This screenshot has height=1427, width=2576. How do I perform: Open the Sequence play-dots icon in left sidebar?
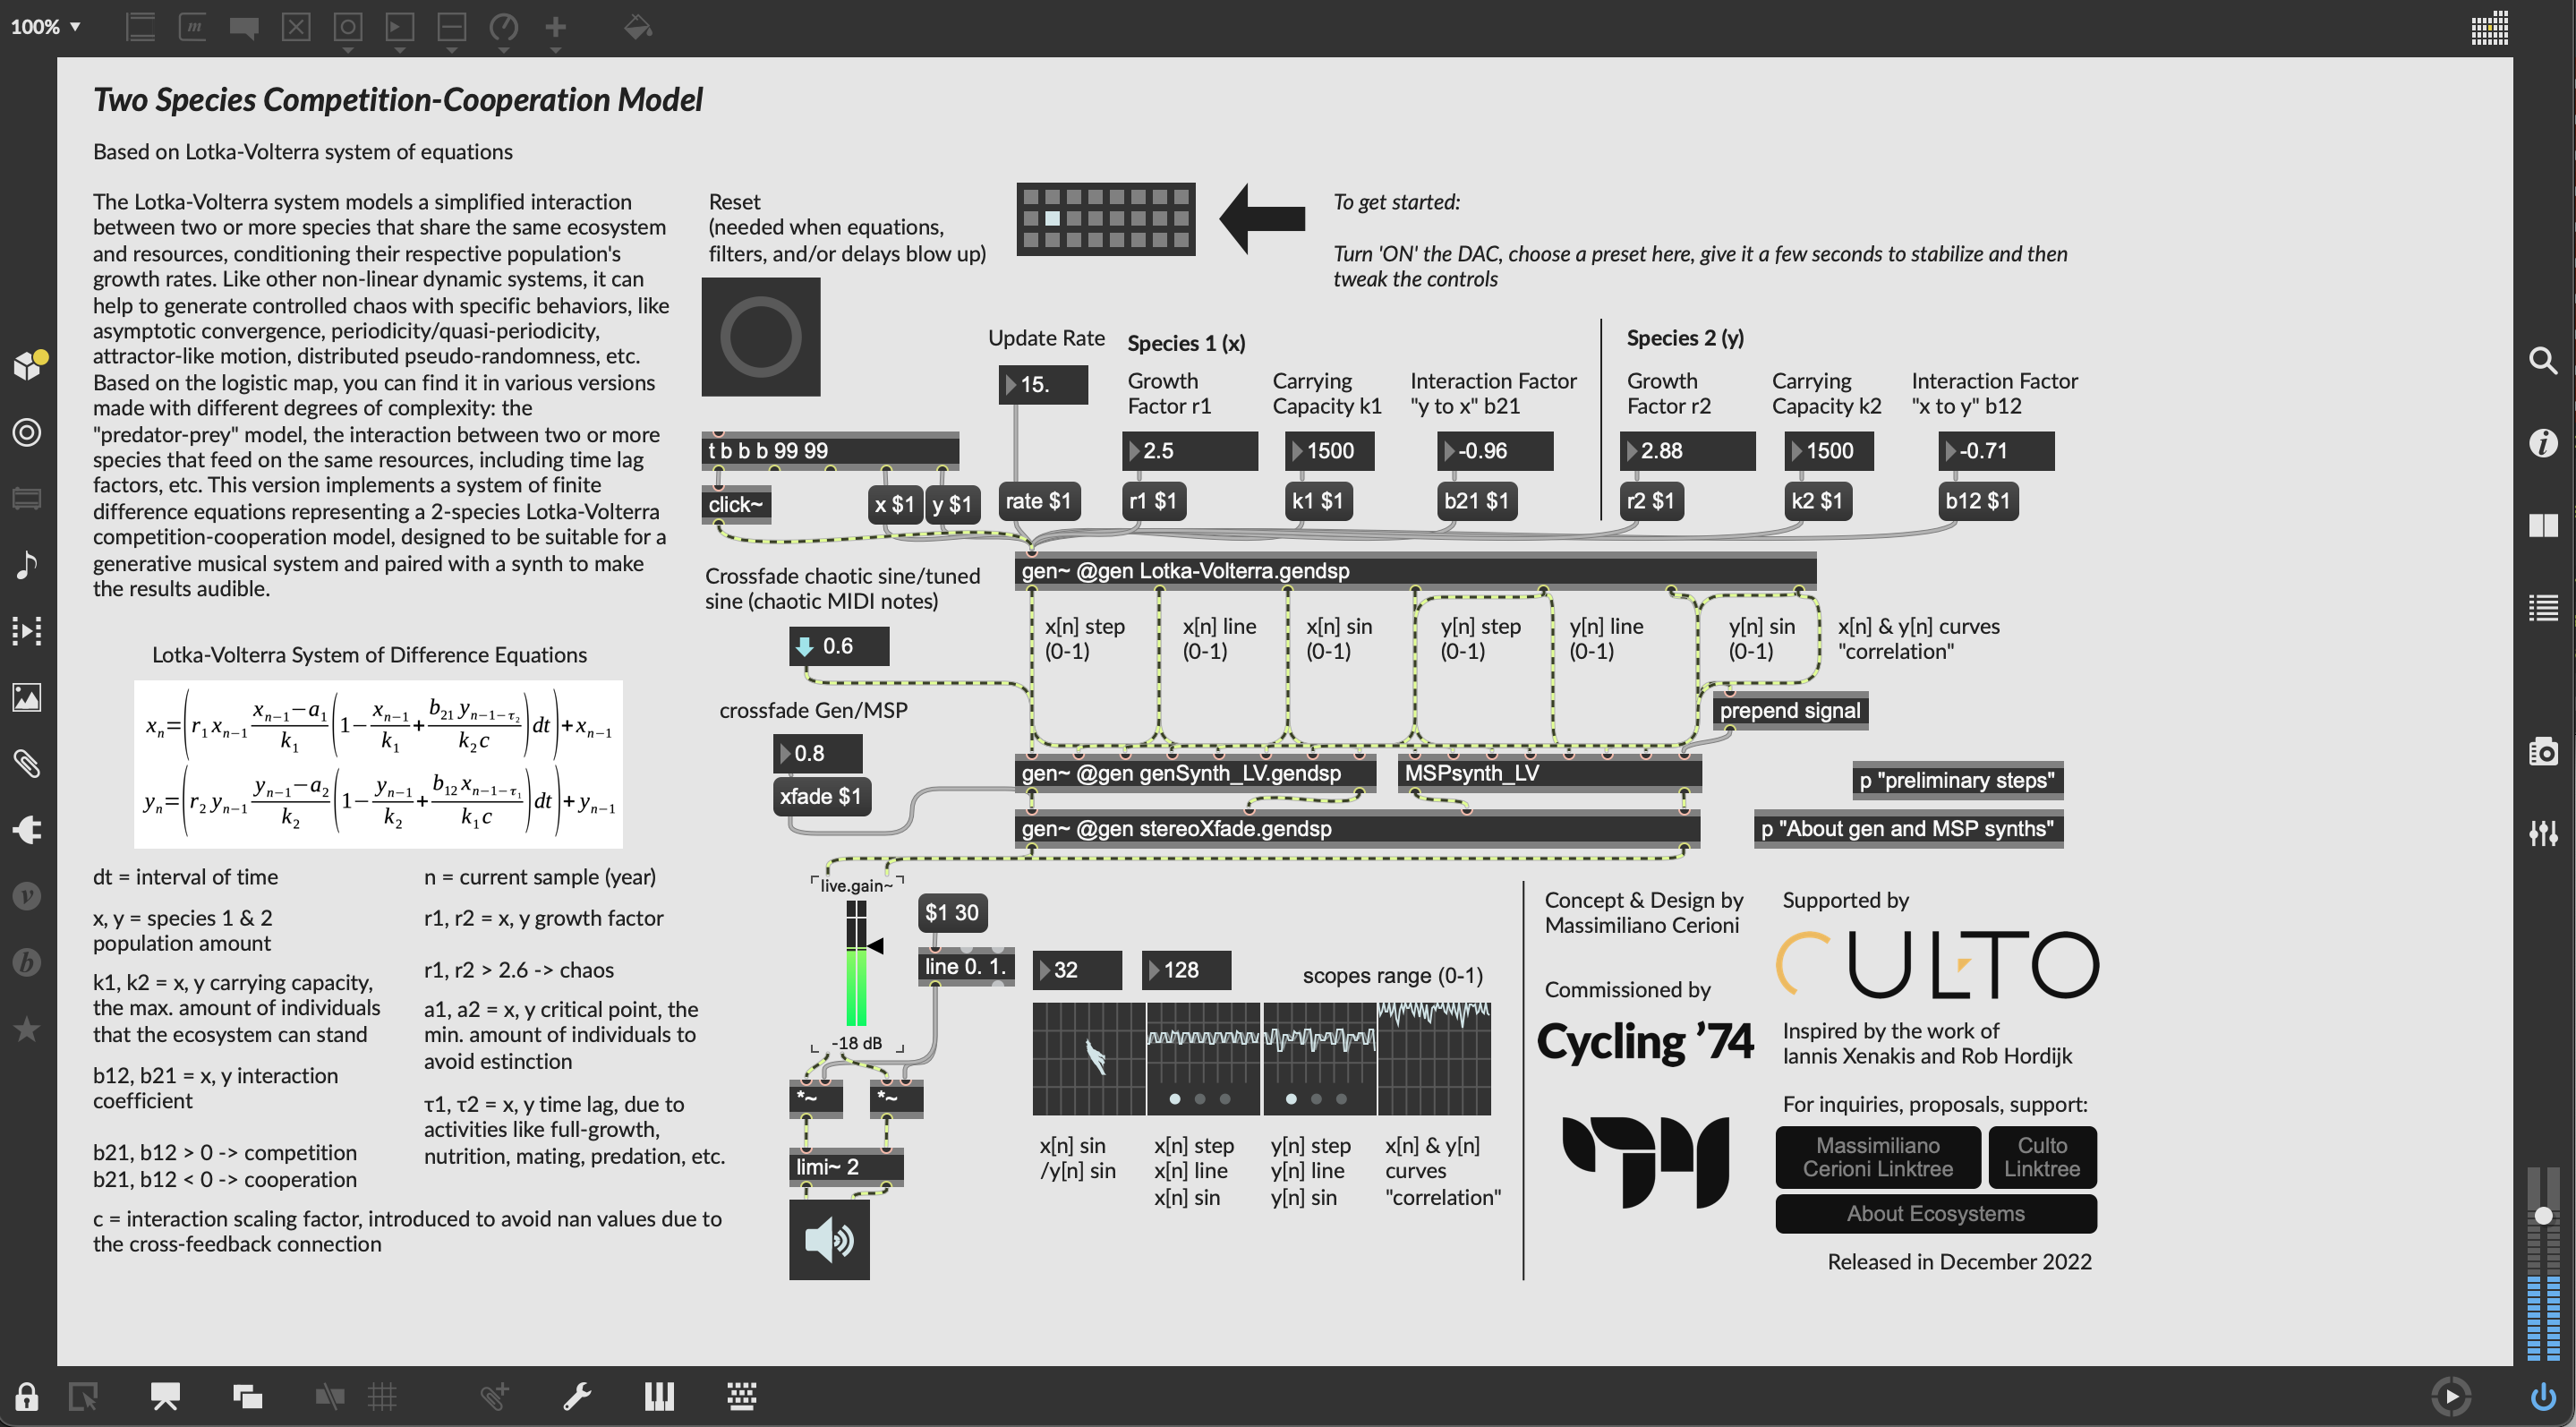point(27,630)
